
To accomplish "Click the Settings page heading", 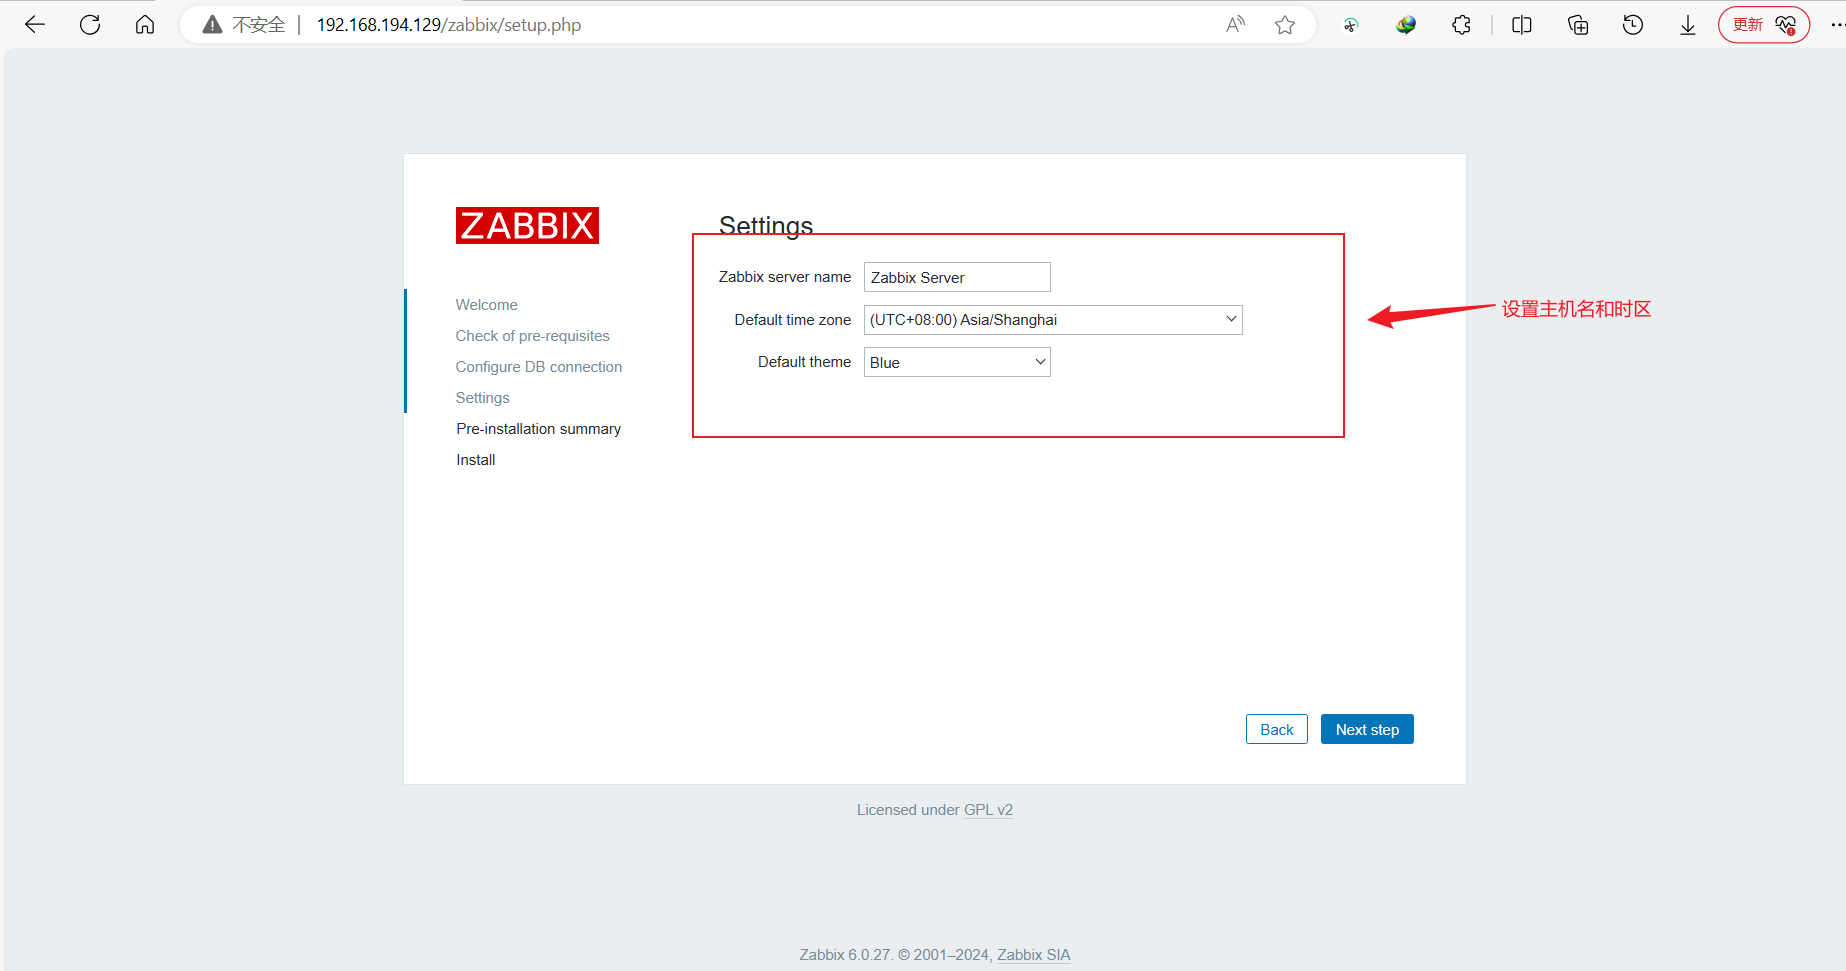I will click(766, 225).
